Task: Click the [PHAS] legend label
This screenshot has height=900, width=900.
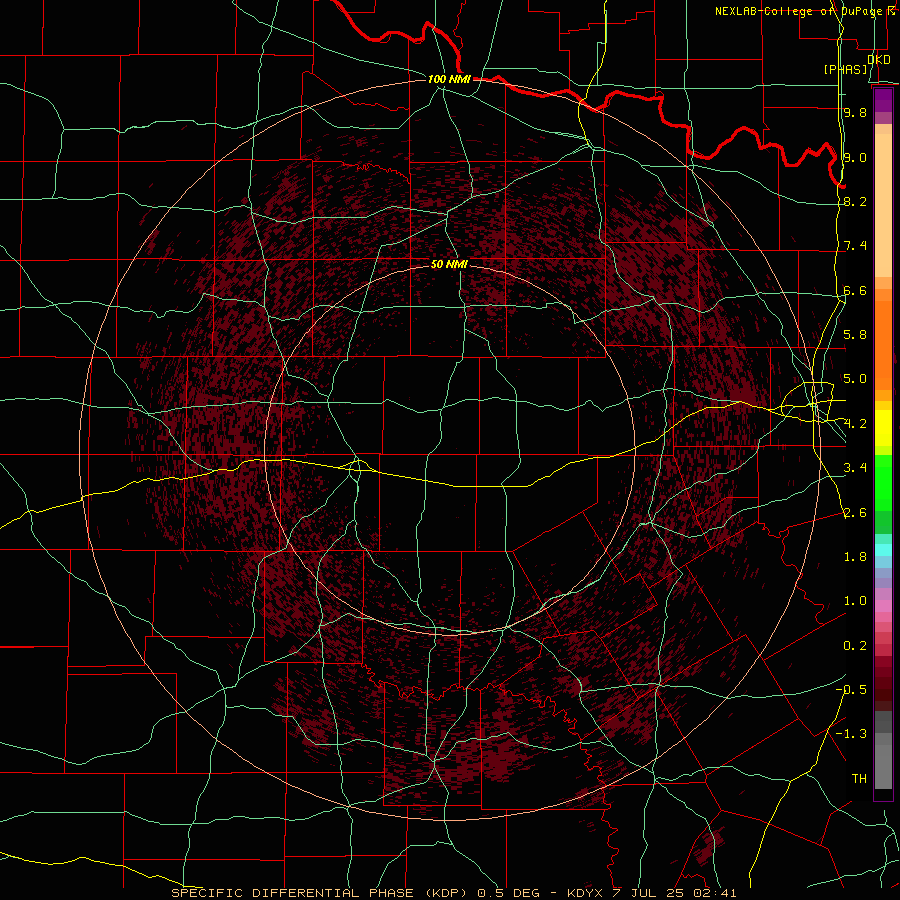Action: point(845,69)
